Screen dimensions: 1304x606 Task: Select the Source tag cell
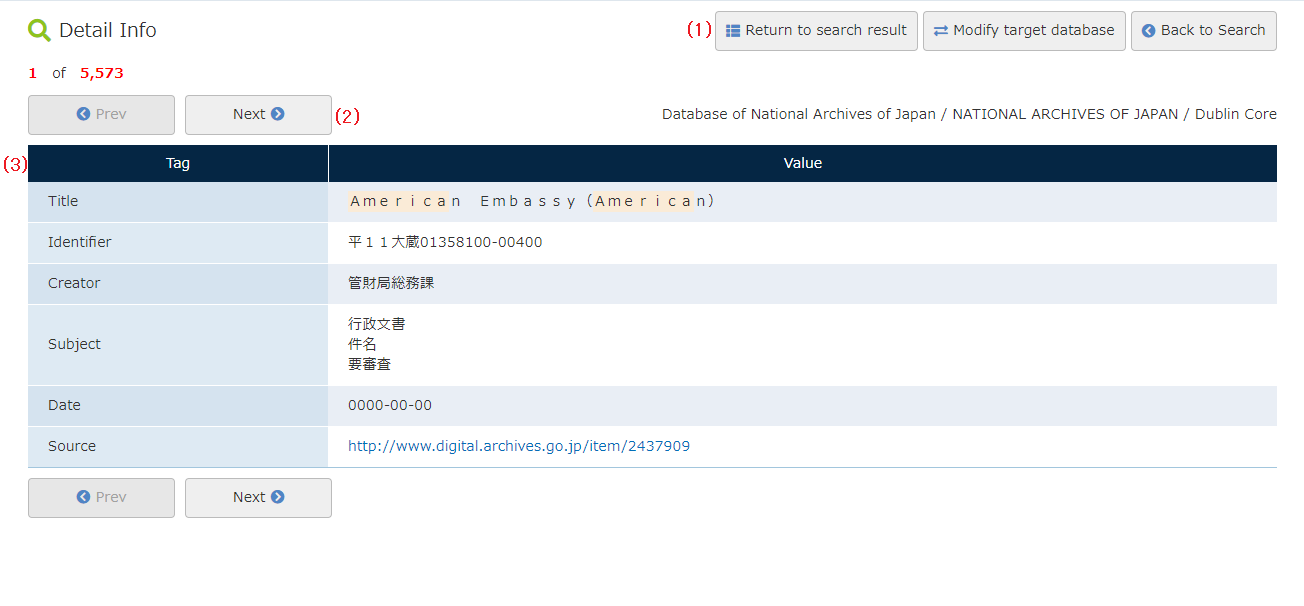click(178, 447)
